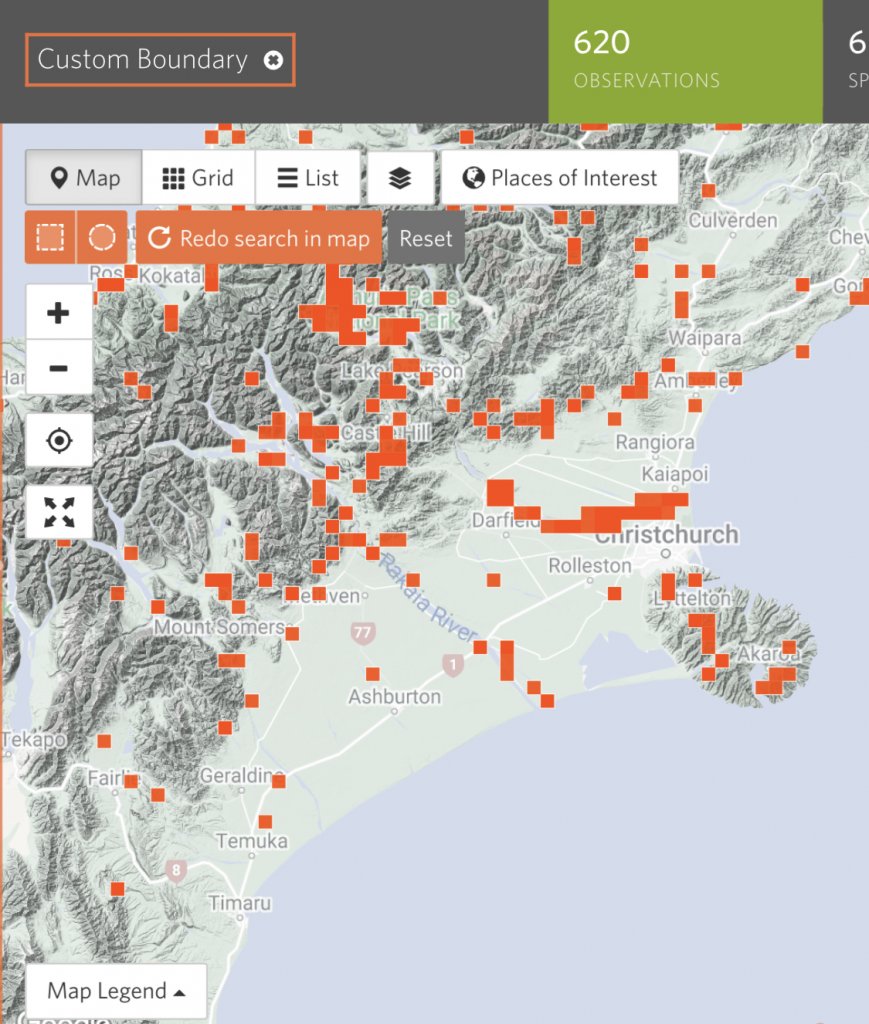Viewport: 869px width, 1024px height.
Task: Zoom in on the map
Action: (x=59, y=313)
